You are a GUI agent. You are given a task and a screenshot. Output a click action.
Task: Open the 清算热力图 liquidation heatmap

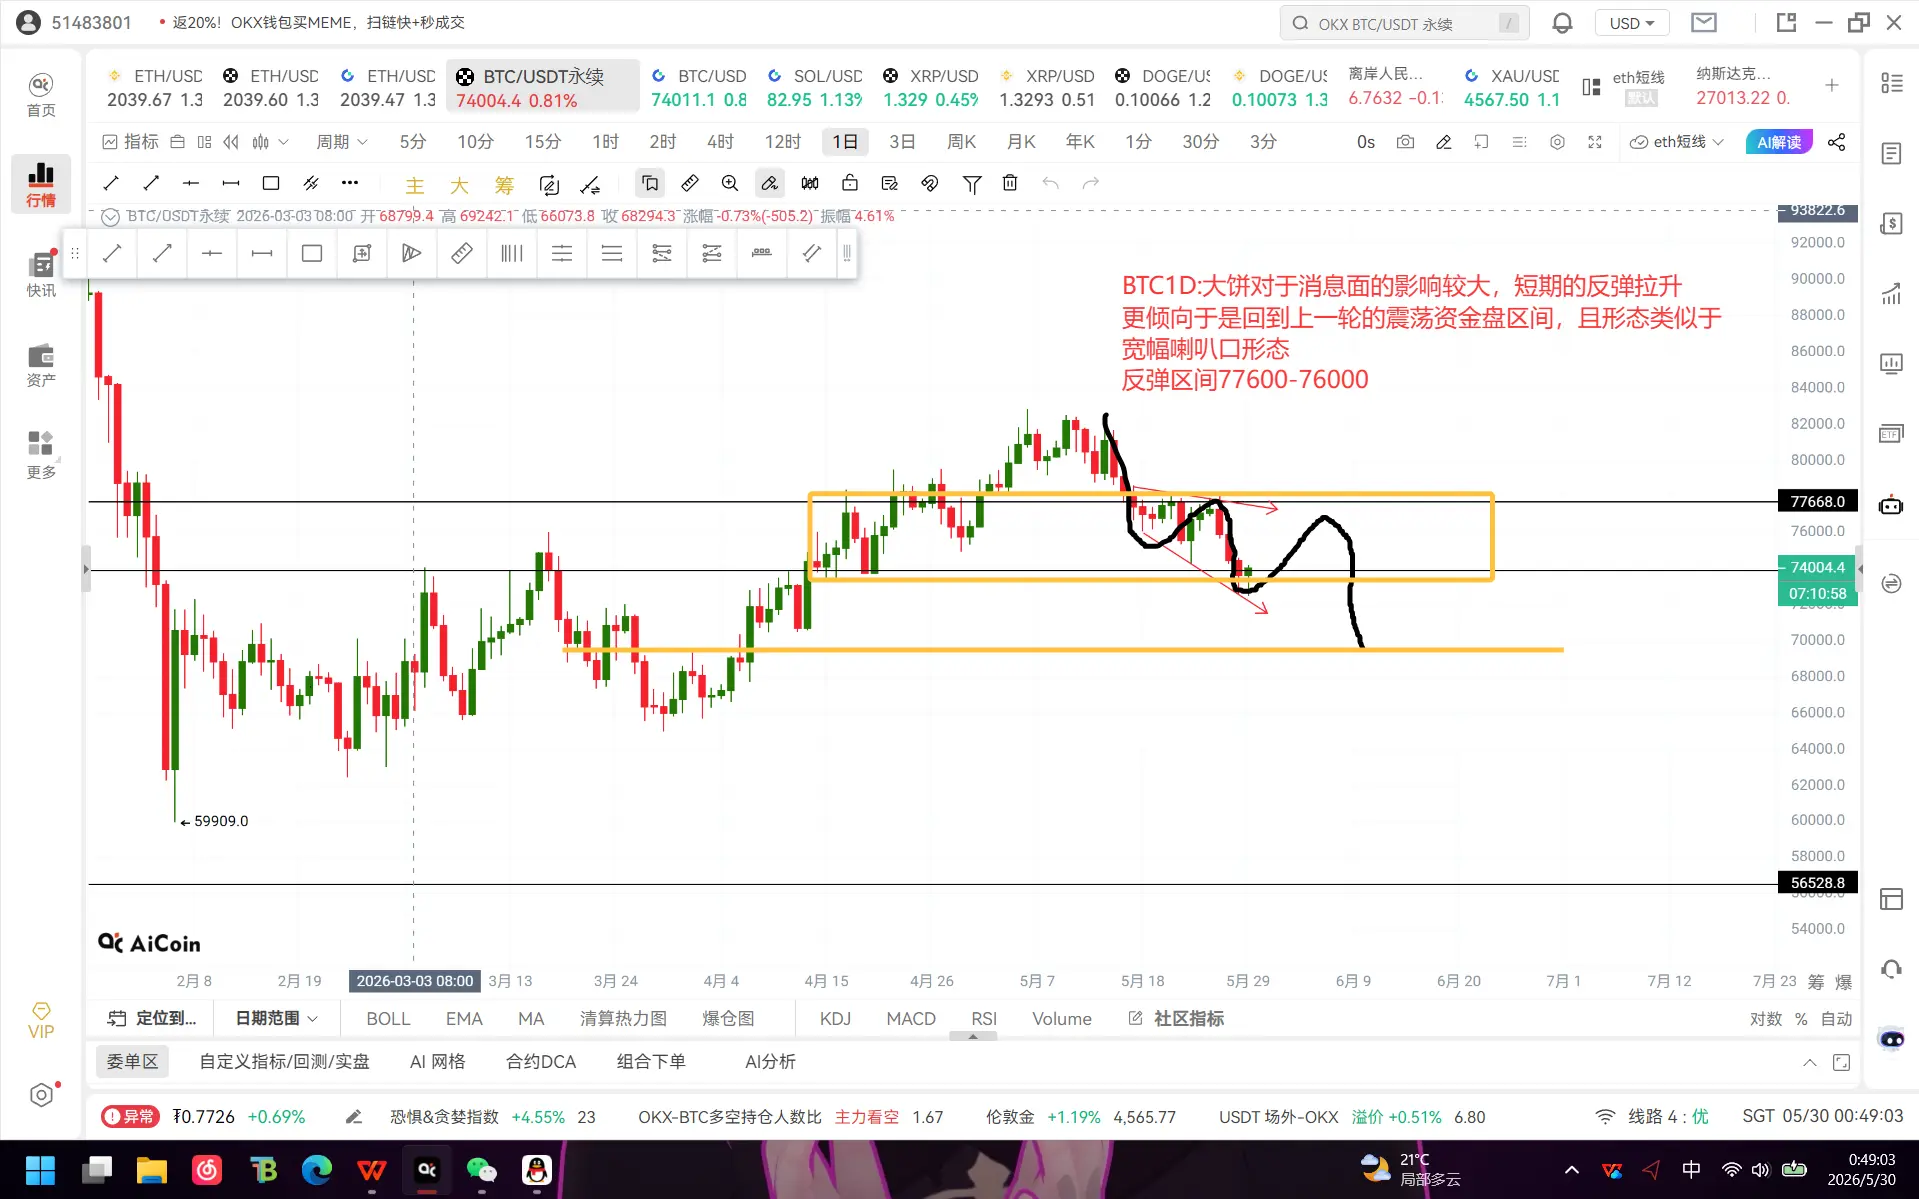tap(623, 1019)
